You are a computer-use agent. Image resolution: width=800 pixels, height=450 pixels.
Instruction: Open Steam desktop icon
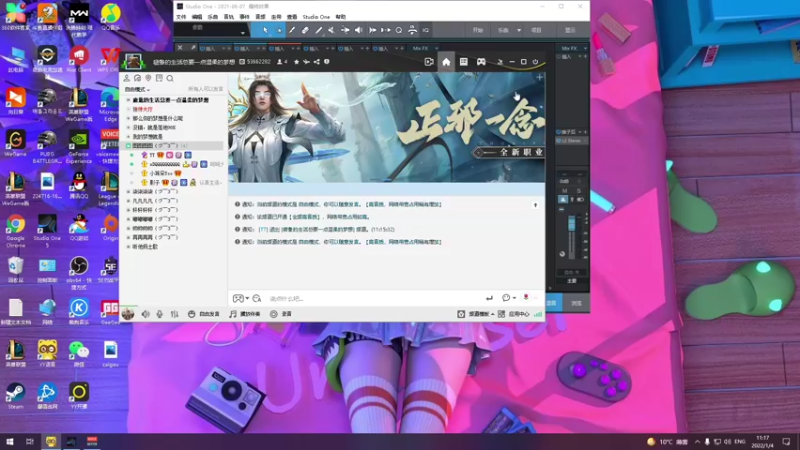point(15,396)
